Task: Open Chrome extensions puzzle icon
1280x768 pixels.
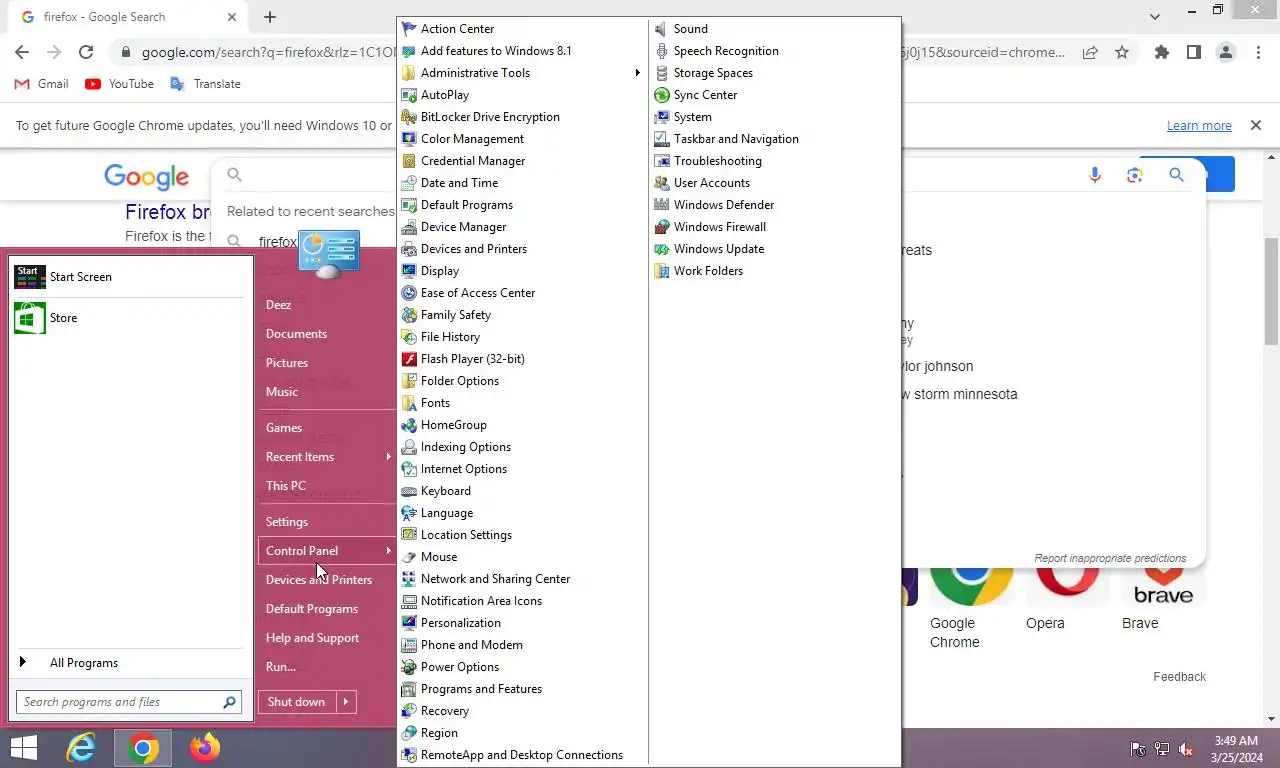Action: [x=1161, y=52]
